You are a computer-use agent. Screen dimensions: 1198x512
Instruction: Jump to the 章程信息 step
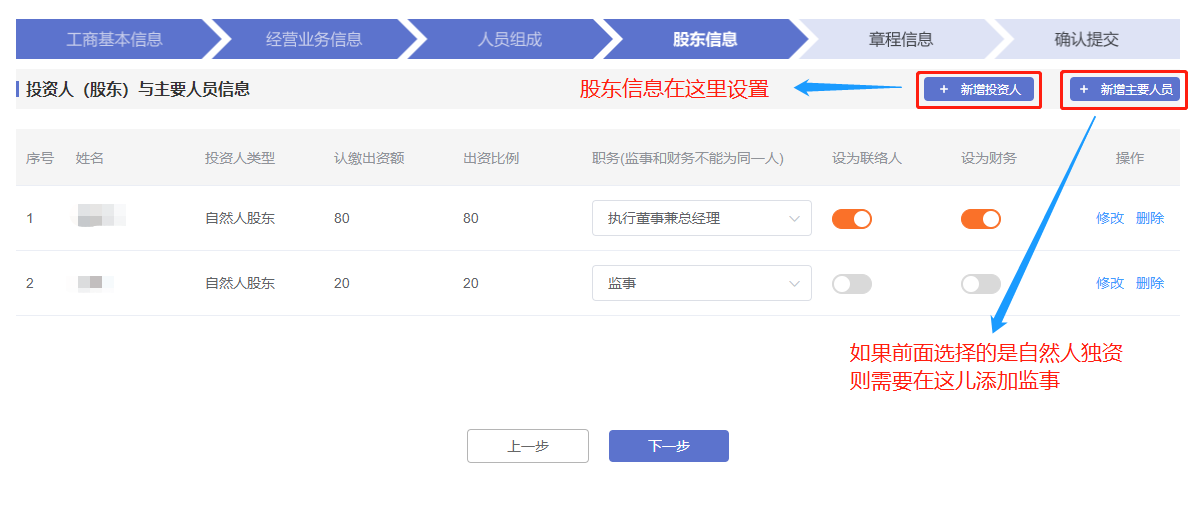coord(900,40)
